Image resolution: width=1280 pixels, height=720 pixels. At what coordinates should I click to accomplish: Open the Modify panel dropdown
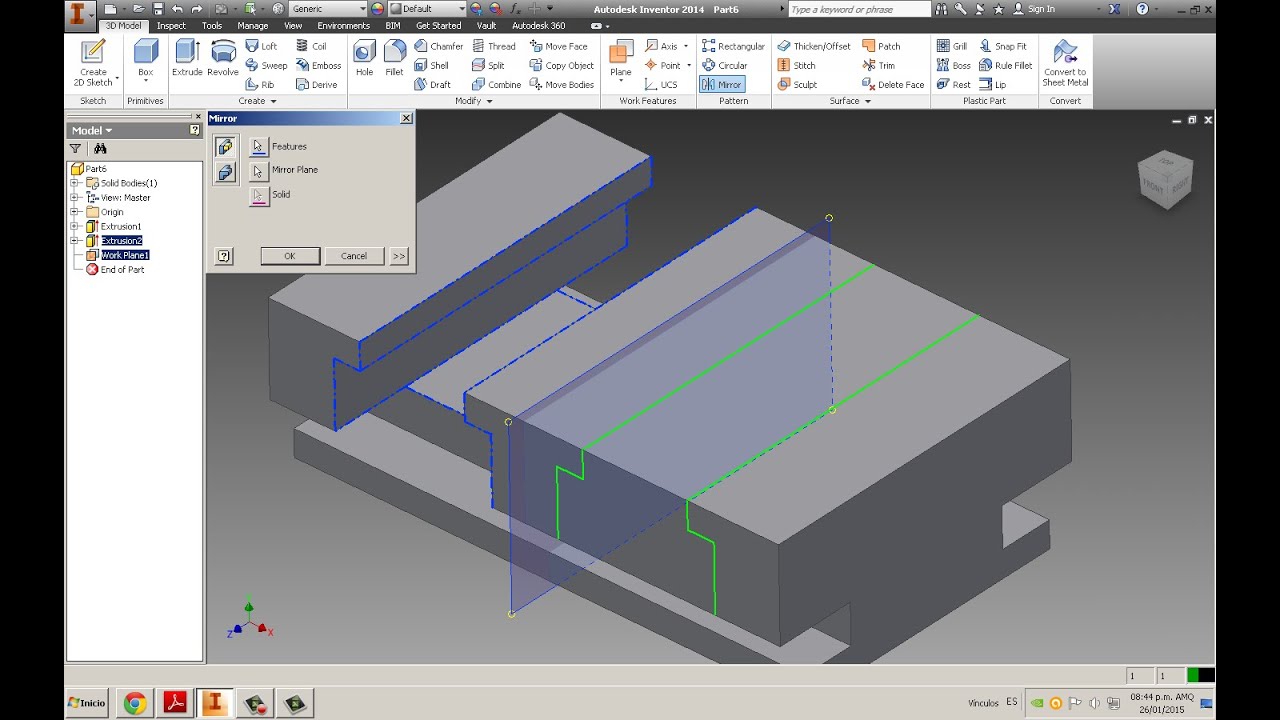click(474, 101)
